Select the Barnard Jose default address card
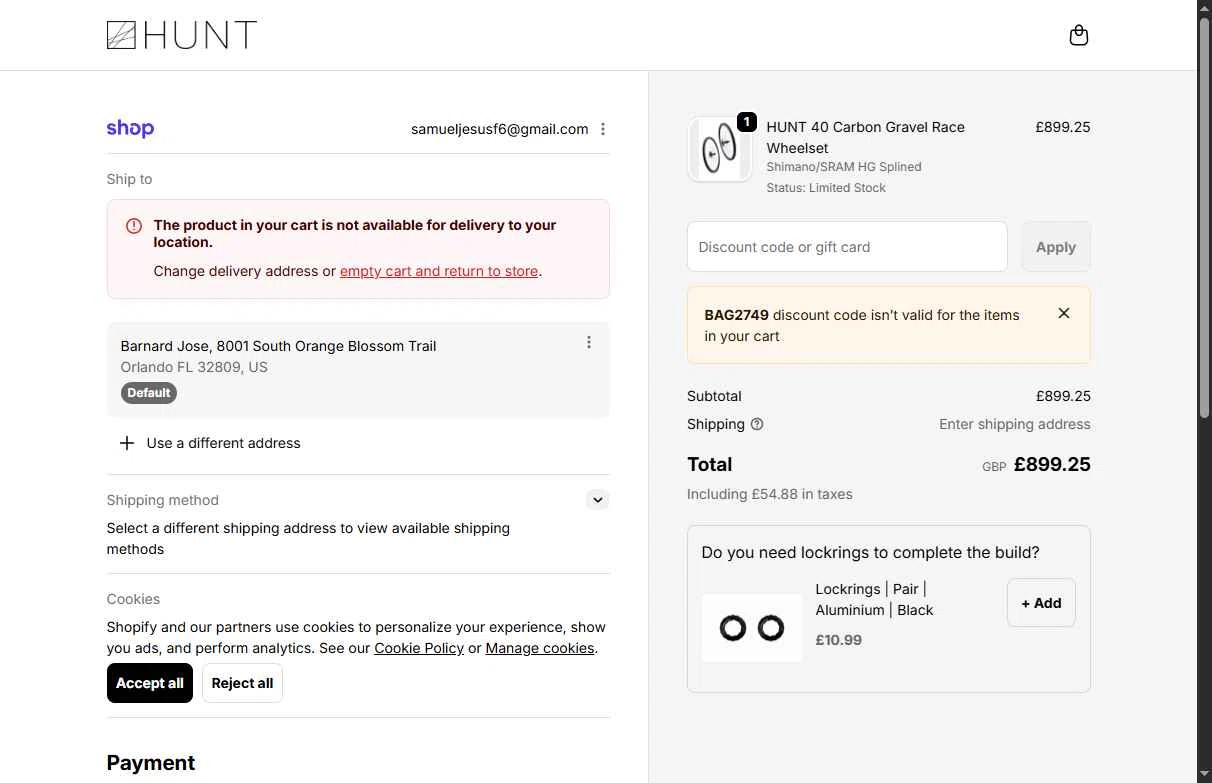 (358, 369)
